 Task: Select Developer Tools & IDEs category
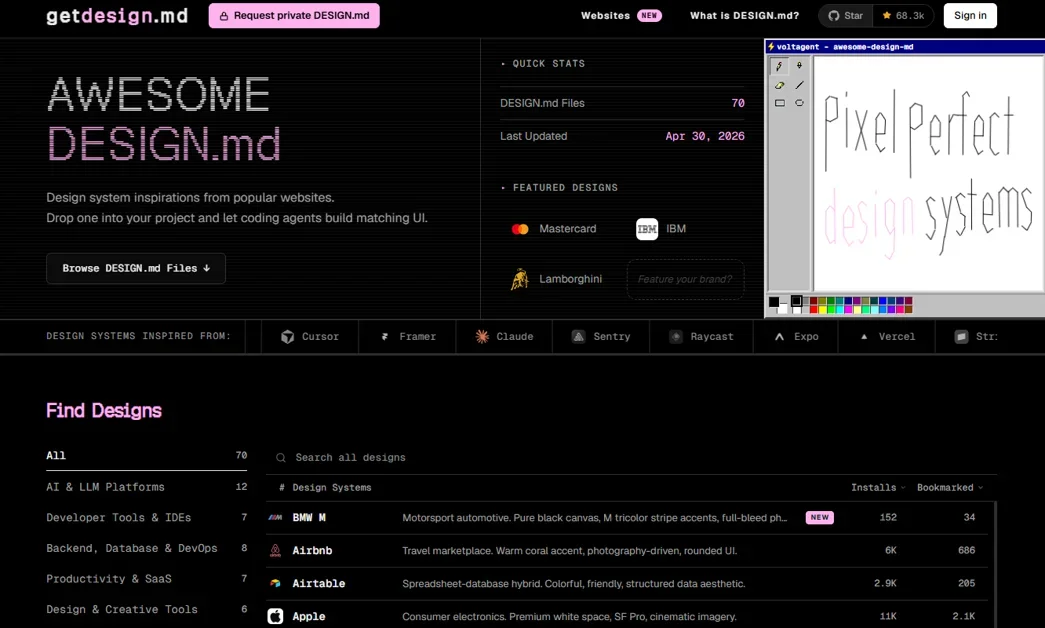[x=147, y=517]
